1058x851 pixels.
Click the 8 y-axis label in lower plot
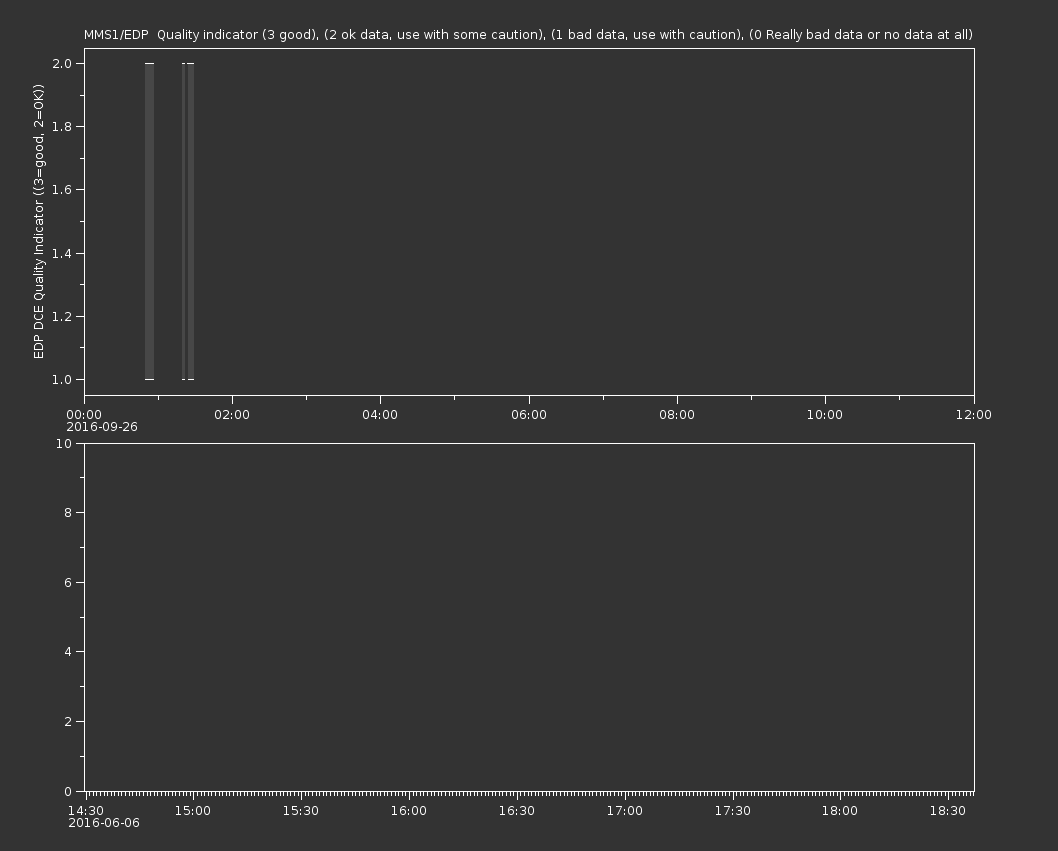pos(68,513)
